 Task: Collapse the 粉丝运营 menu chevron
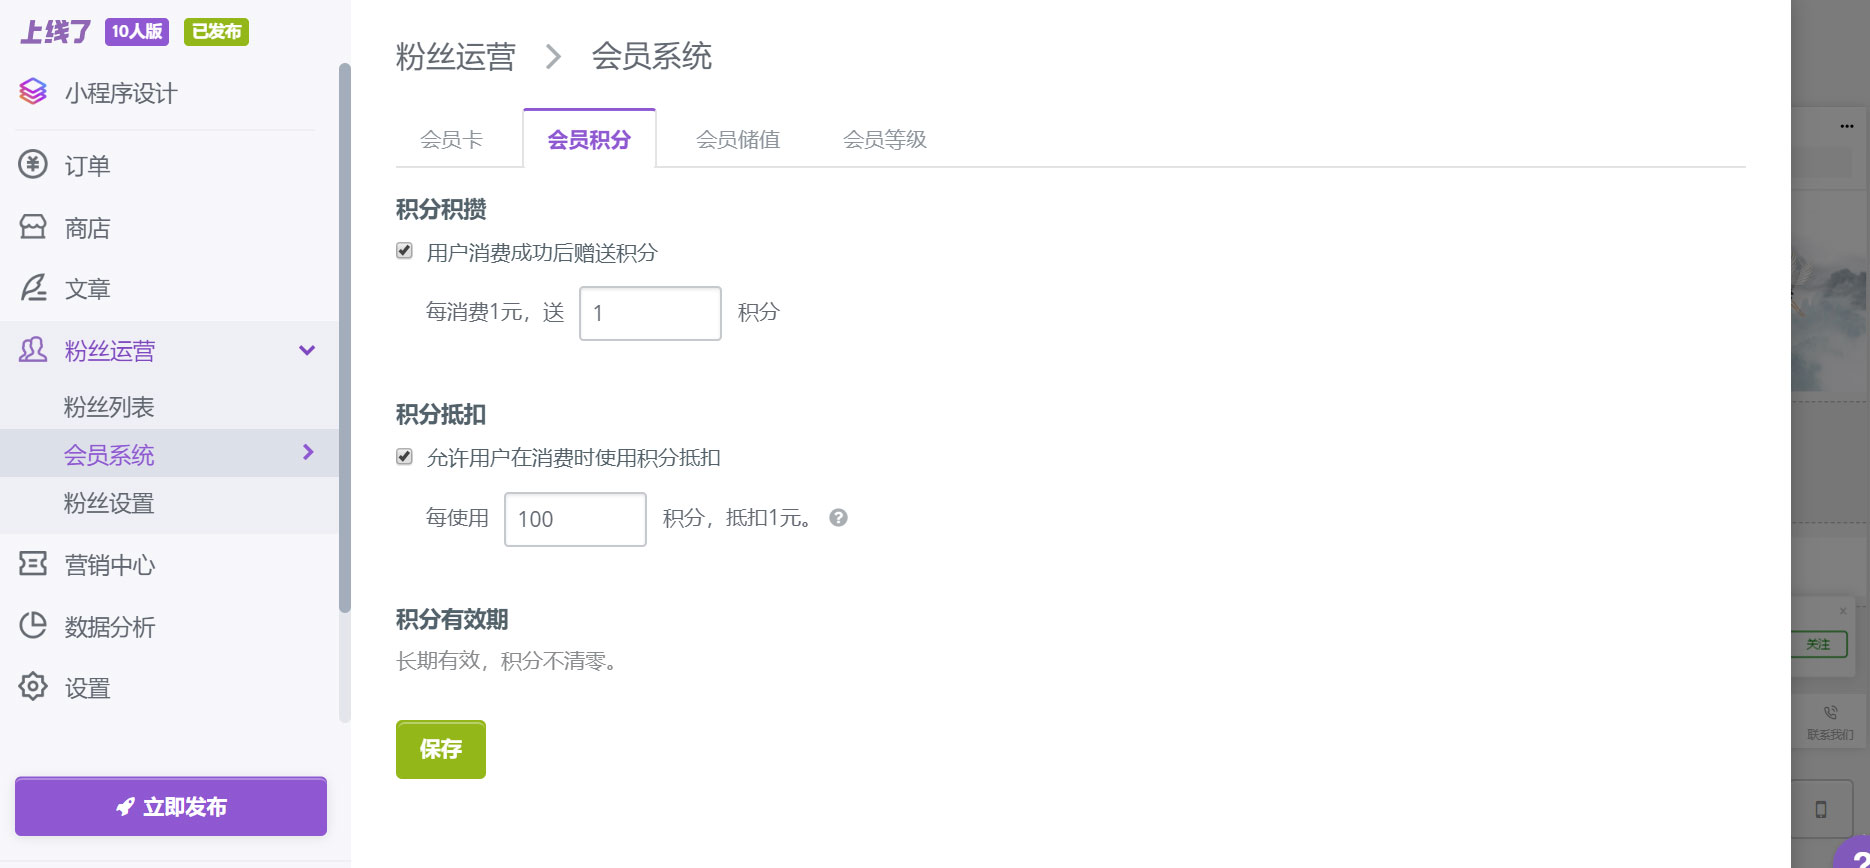[307, 350]
